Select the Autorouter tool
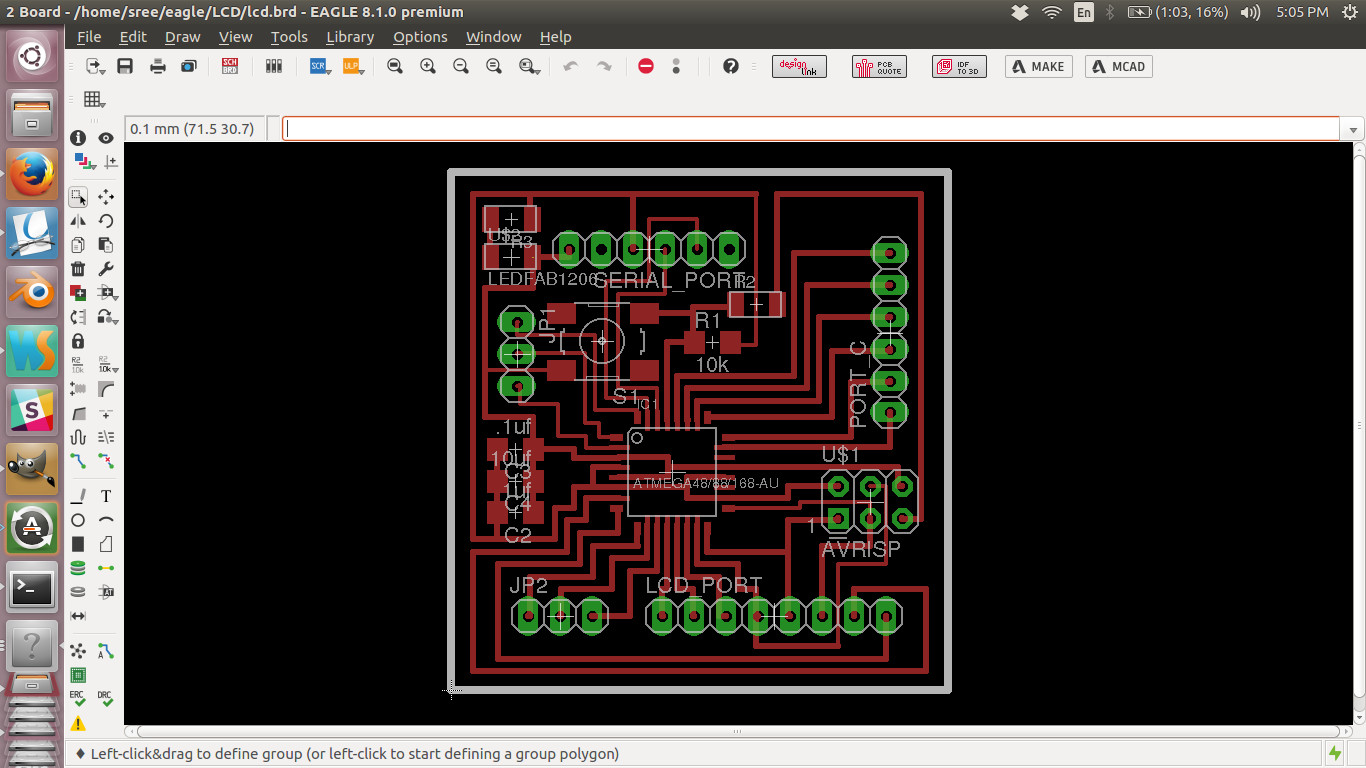 [x=106, y=651]
